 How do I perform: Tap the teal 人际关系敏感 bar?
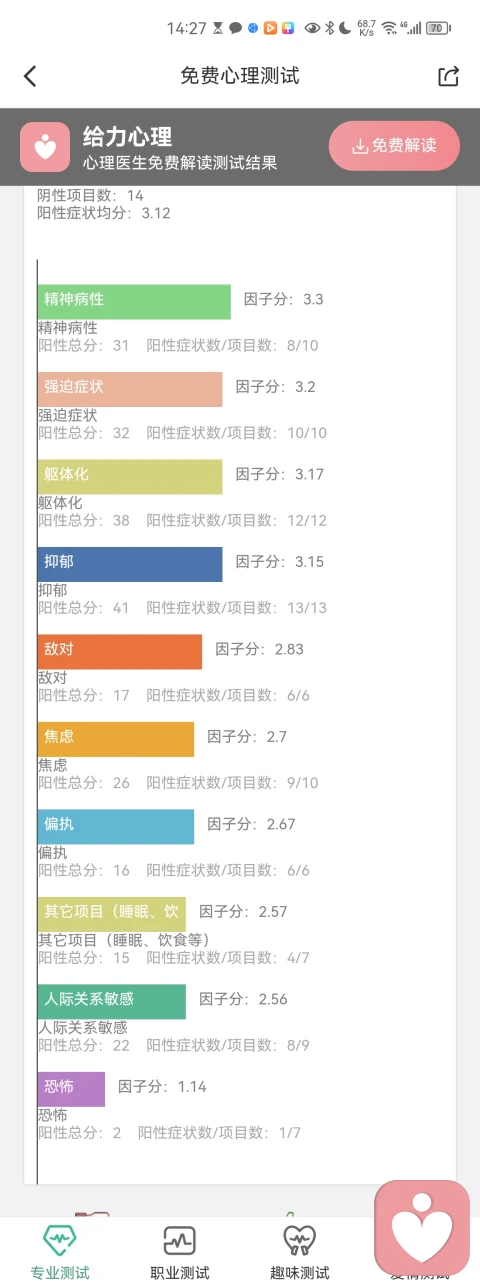pos(112,1002)
